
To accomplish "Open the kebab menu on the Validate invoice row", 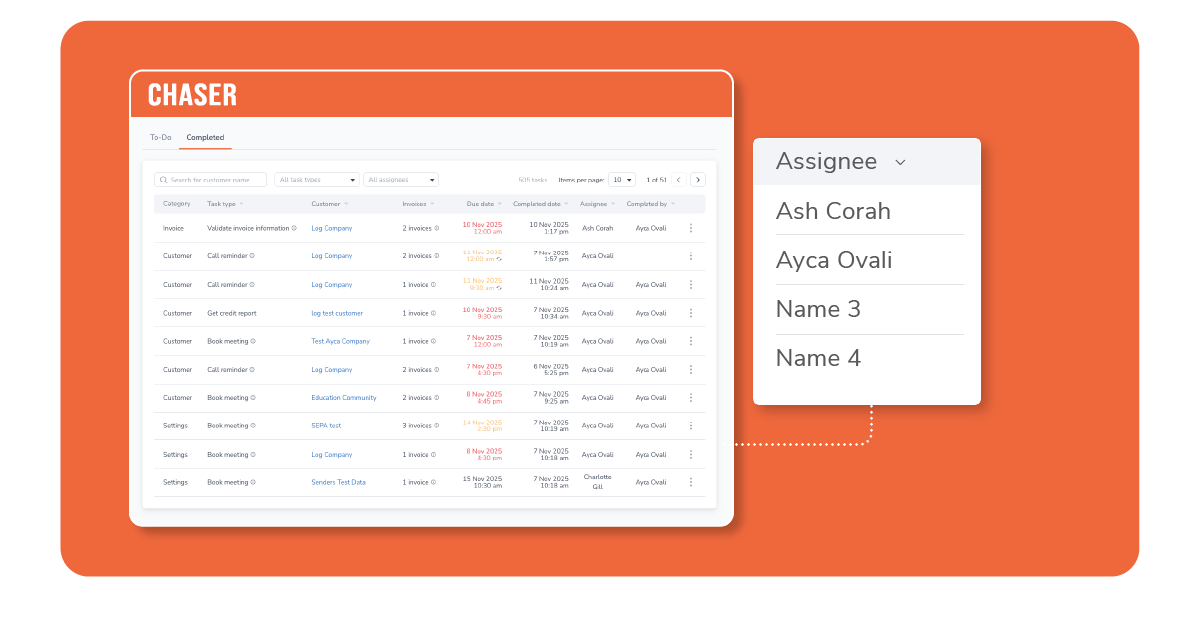I will [x=690, y=227].
